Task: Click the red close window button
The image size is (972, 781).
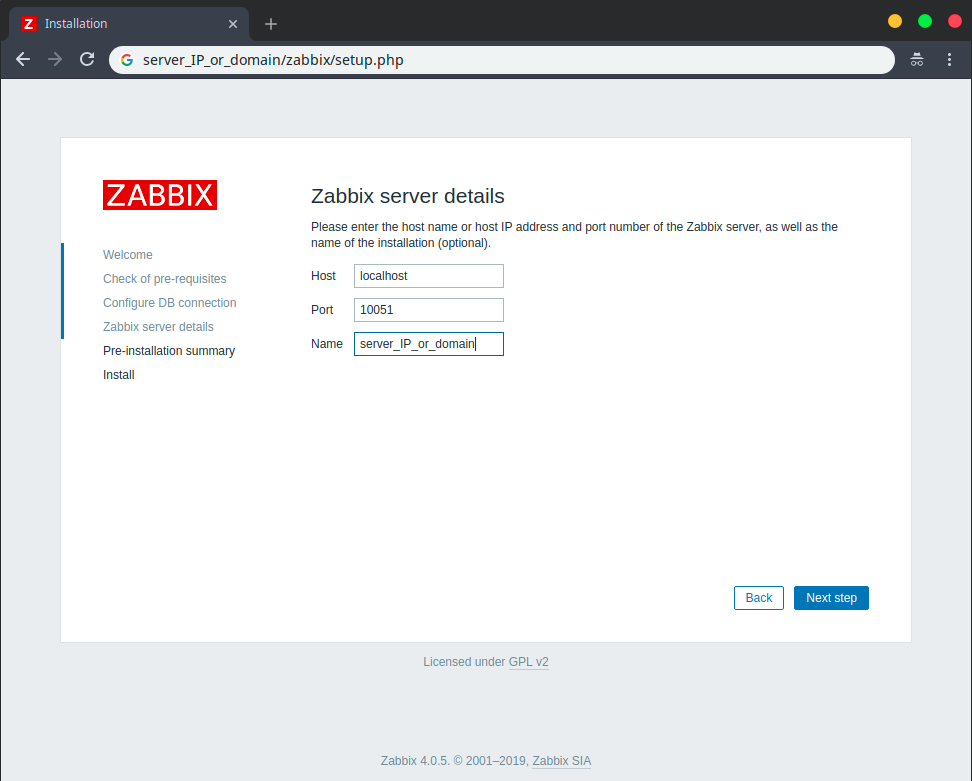Action: pyautogui.click(x=955, y=22)
